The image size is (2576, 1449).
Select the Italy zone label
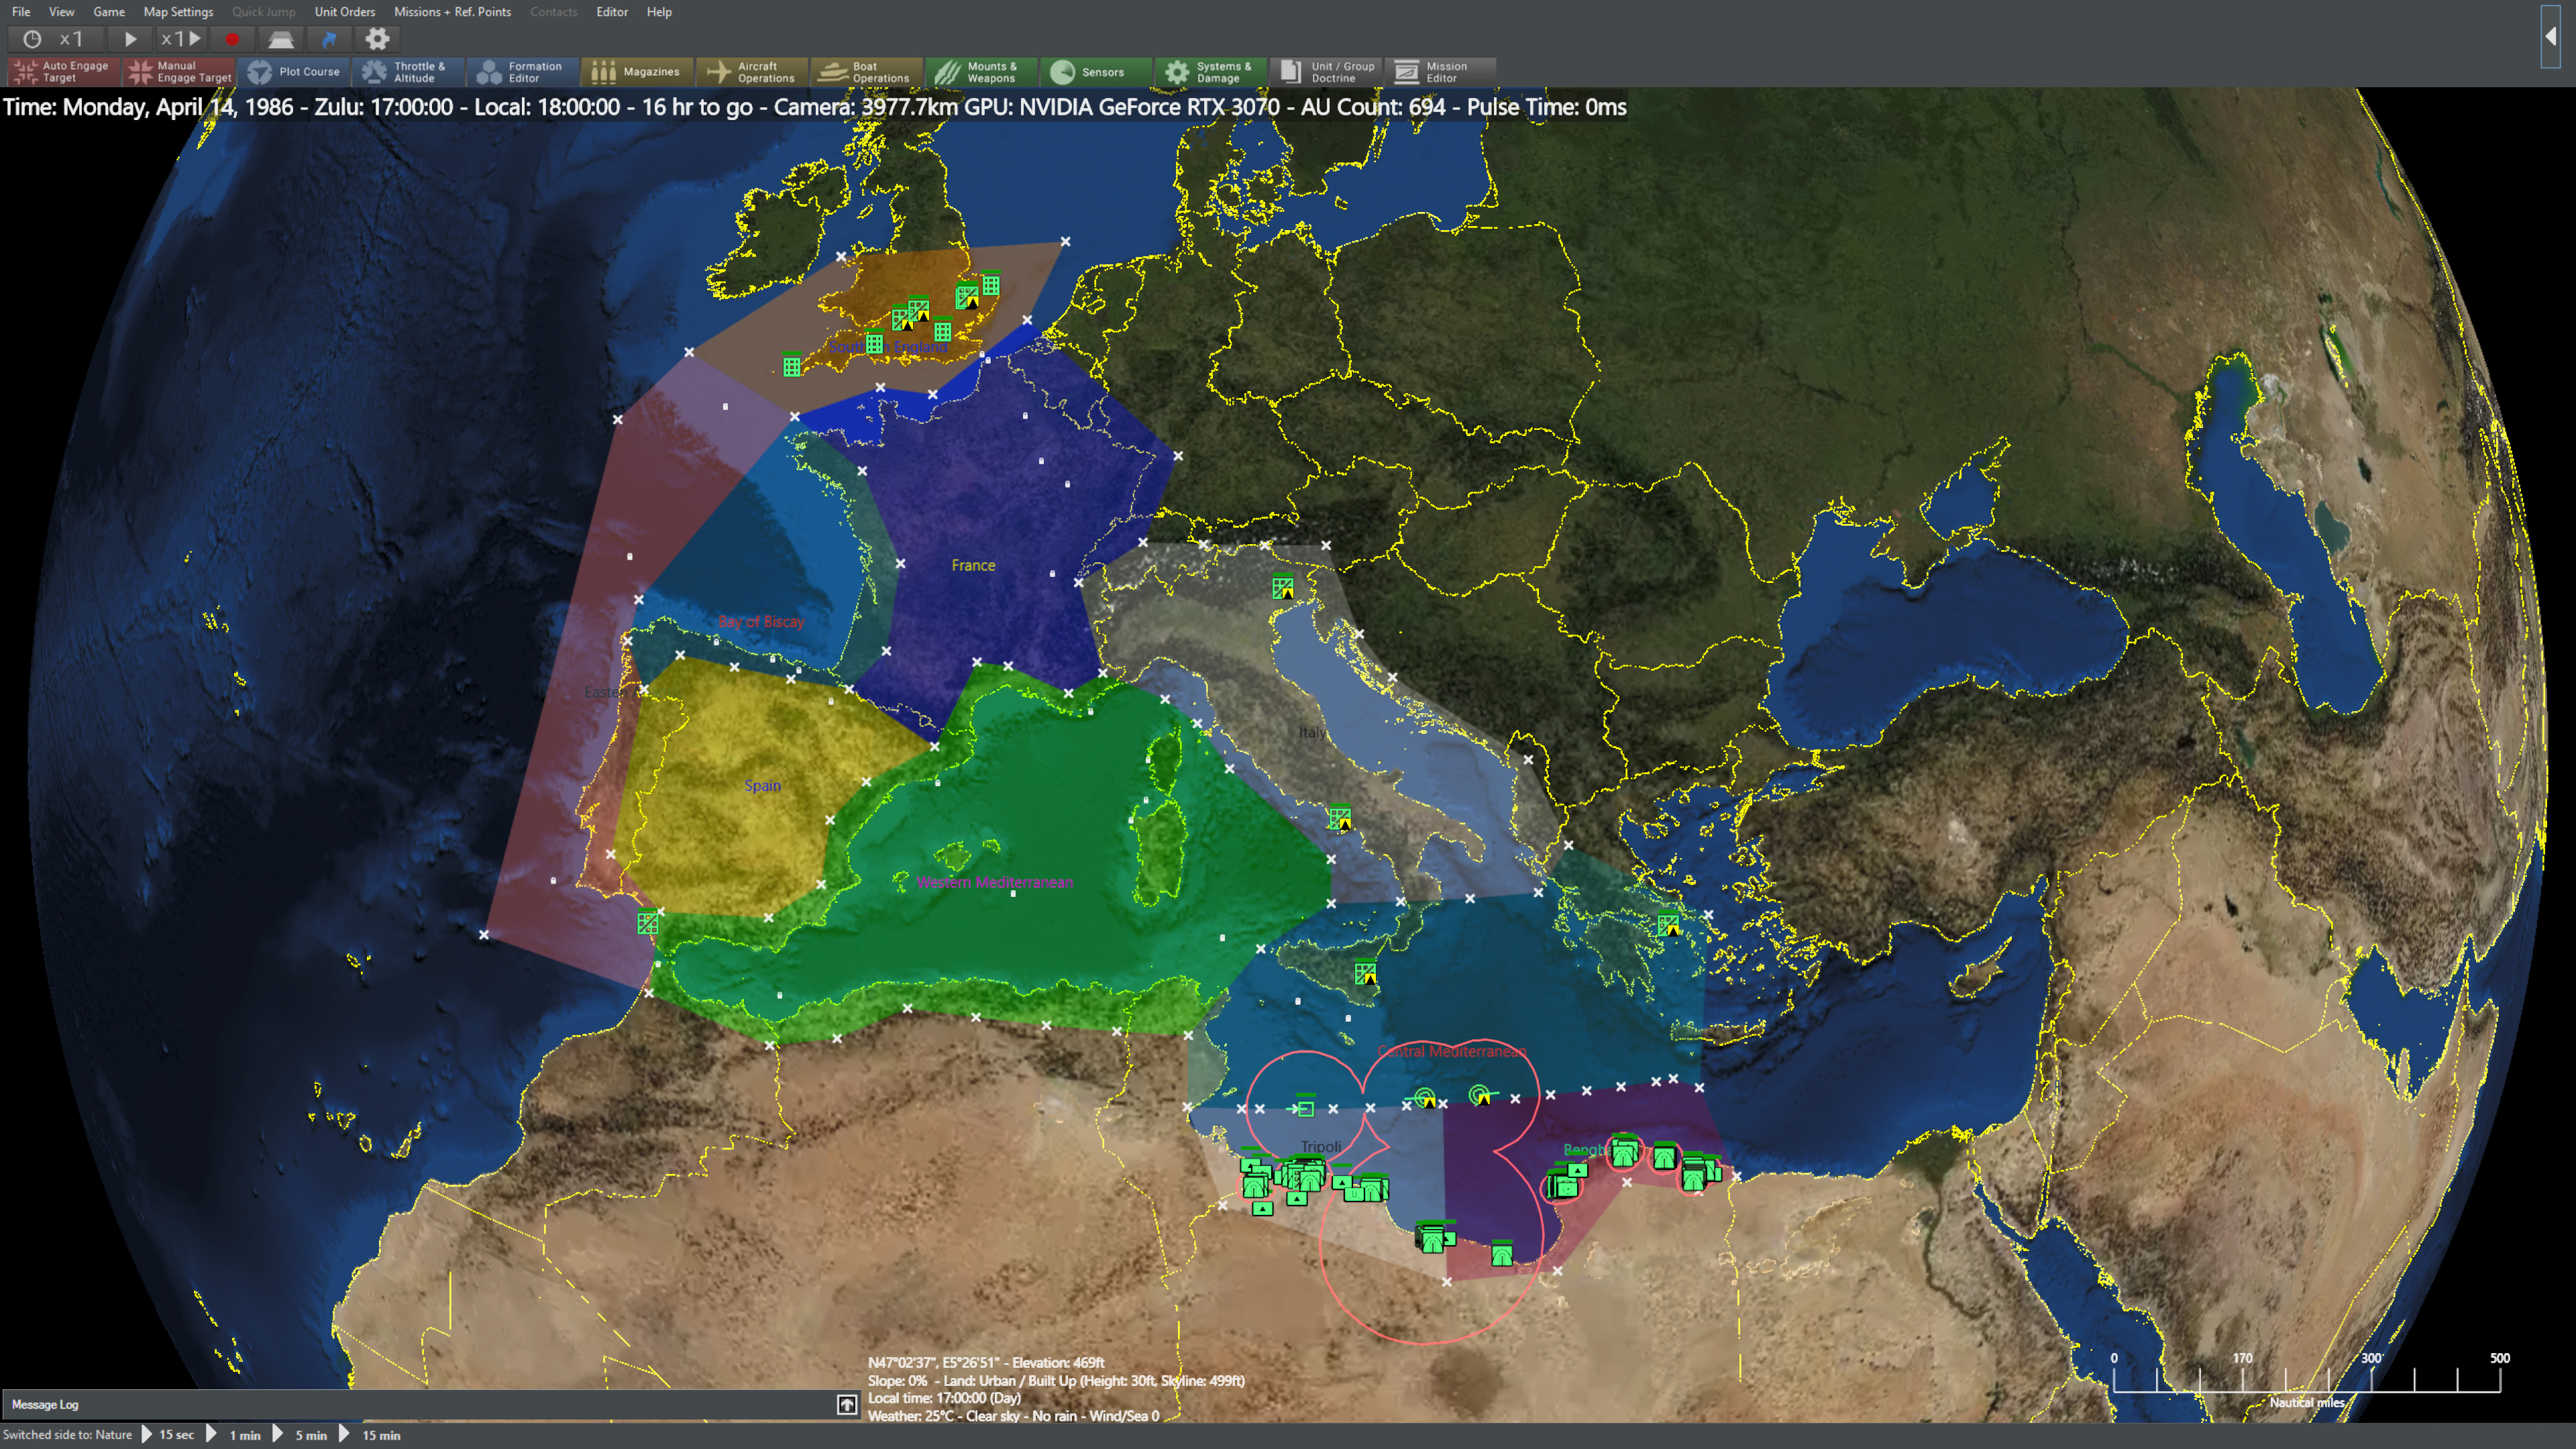(x=1312, y=732)
